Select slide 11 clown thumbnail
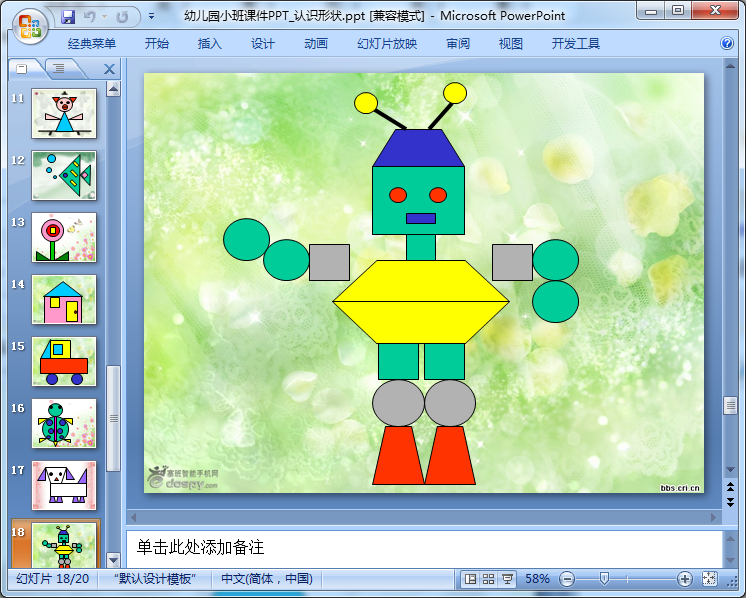 [x=64, y=113]
